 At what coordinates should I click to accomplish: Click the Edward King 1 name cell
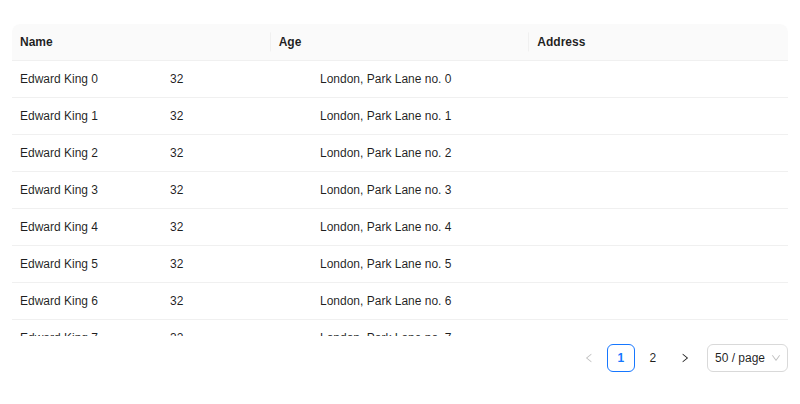(x=59, y=116)
